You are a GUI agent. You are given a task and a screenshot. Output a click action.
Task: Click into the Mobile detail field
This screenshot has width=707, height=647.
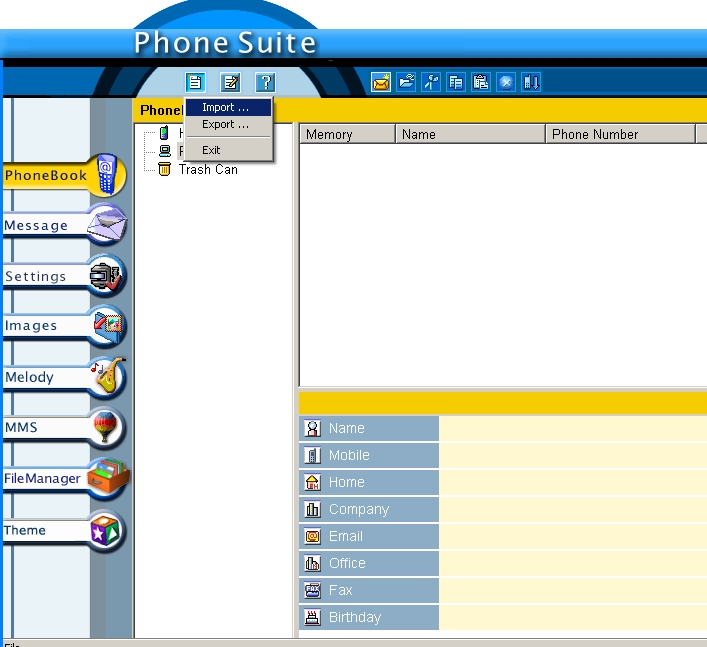(x=573, y=455)
